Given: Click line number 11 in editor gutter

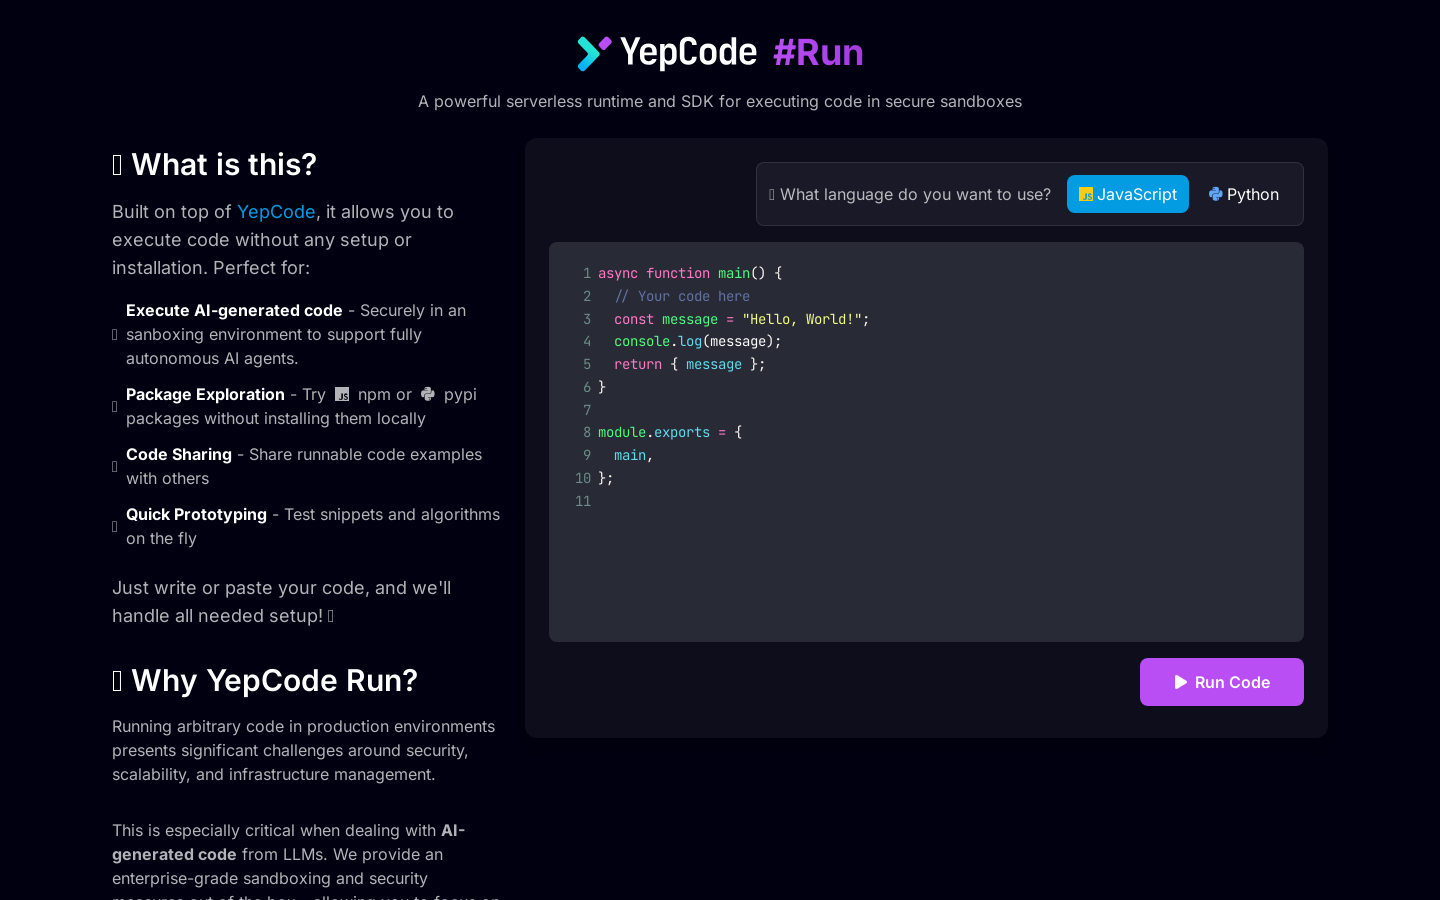Looking at the screenshot, I should [583, 501].
